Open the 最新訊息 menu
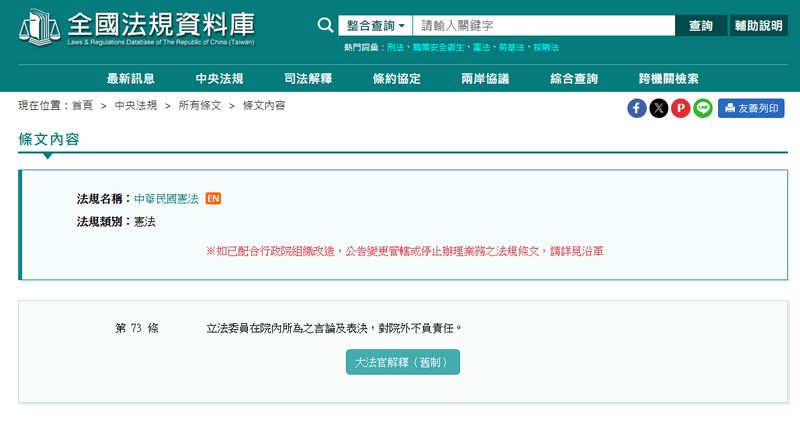800x429 pixels. (131, 79)
